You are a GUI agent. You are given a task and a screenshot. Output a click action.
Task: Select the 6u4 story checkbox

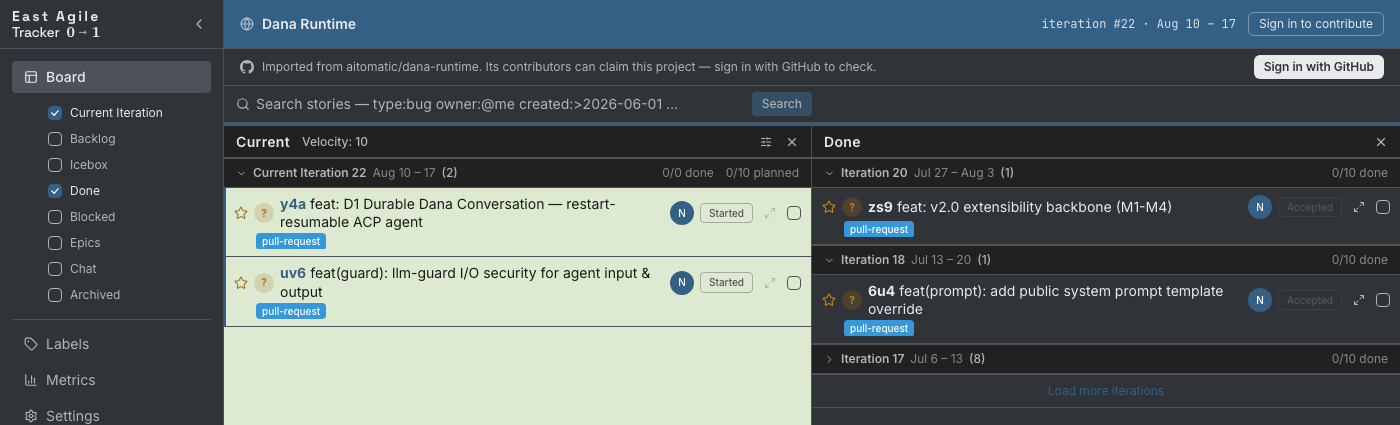click(1383, 300)
